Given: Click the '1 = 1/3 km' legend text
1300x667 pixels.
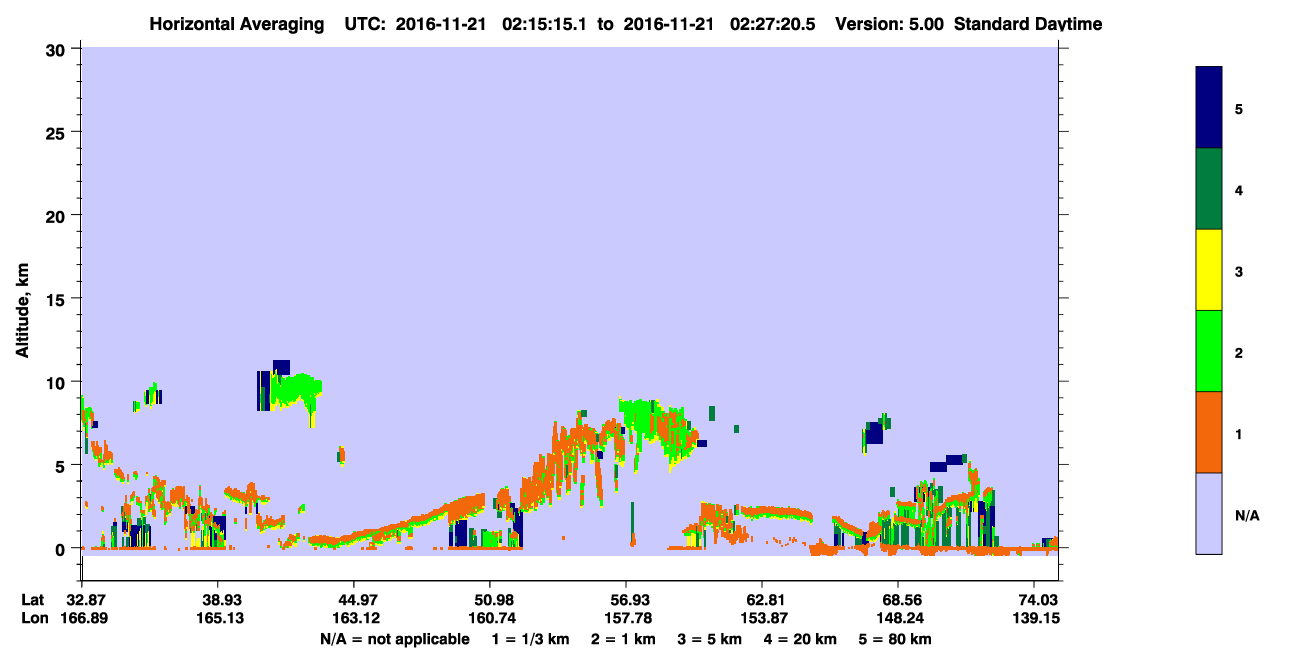Looking at the screenshot, I should 530,638.
